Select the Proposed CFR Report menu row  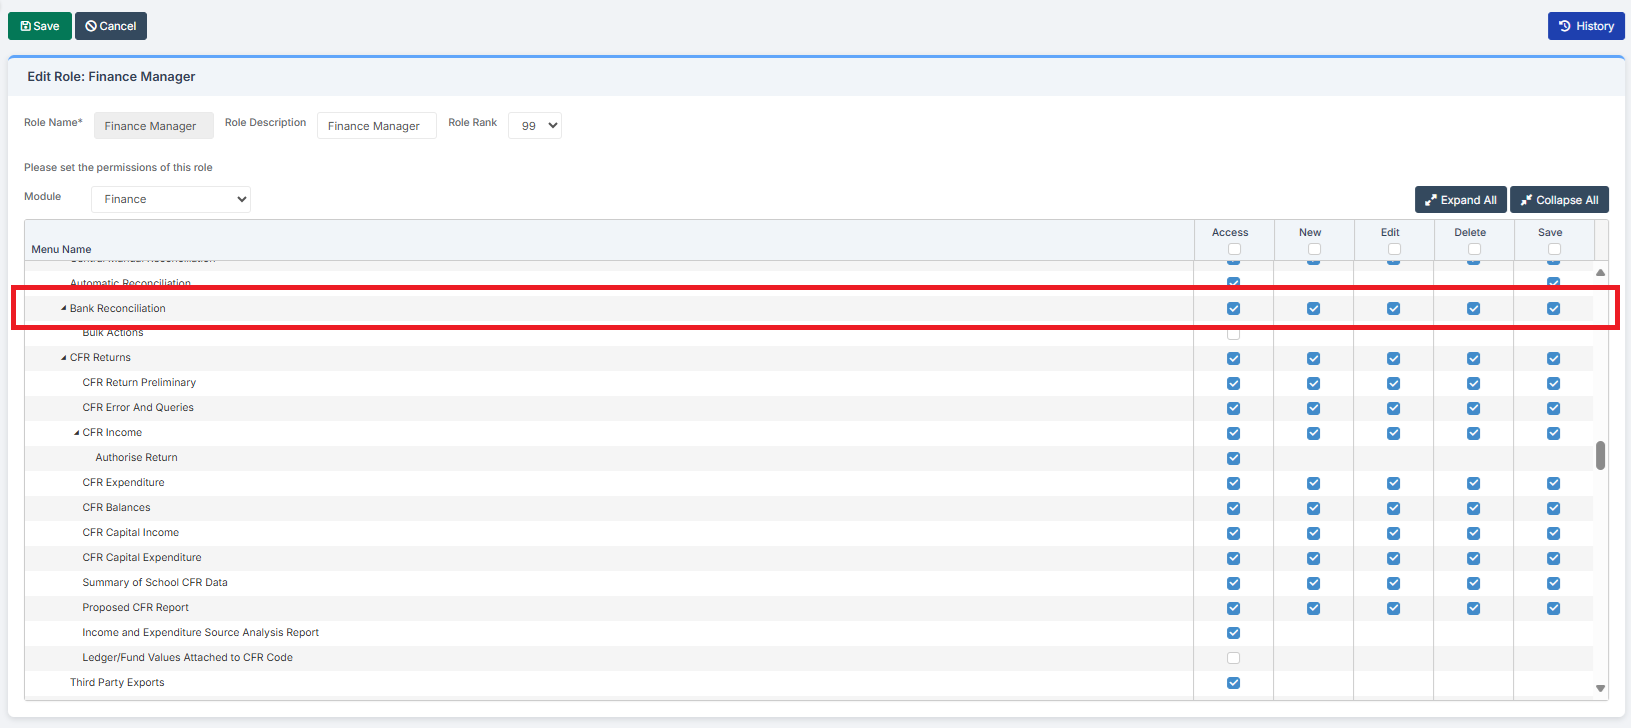pyautogui.click(x=135, y=608)
